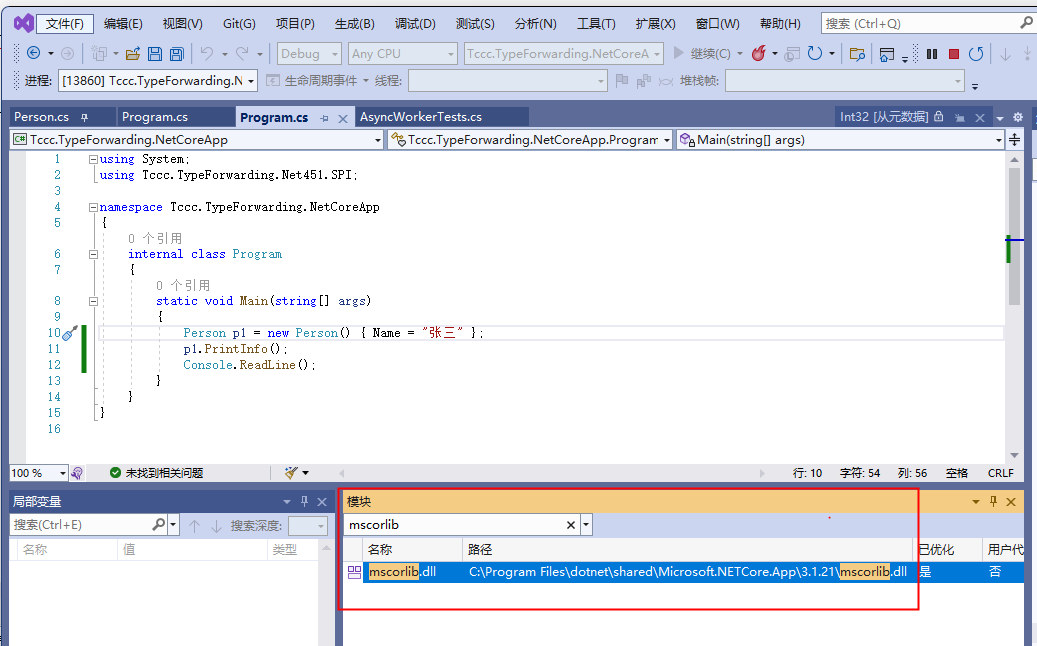Open the zoom level 100 % dropdown
This screenshot has width=1037, height=646.
click(x=63, y=473)
